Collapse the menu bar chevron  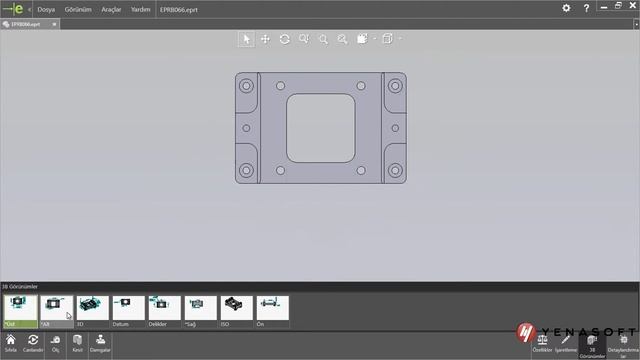29,9
